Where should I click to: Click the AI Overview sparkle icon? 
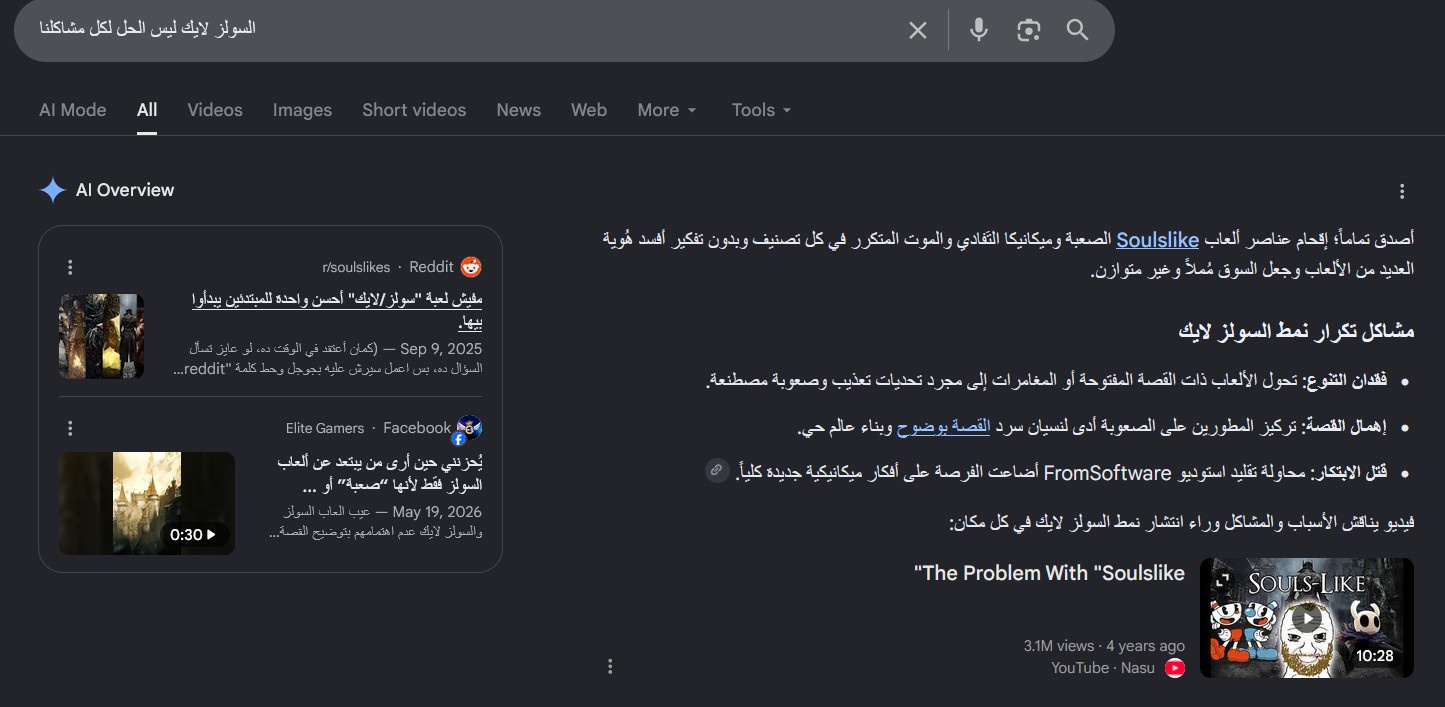(x=52, y=190)
